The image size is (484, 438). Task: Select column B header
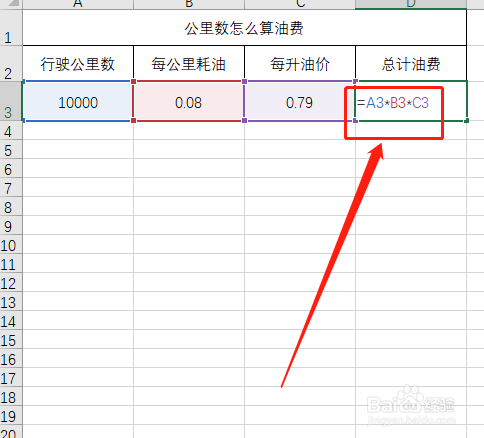click(x=189, y=4)
